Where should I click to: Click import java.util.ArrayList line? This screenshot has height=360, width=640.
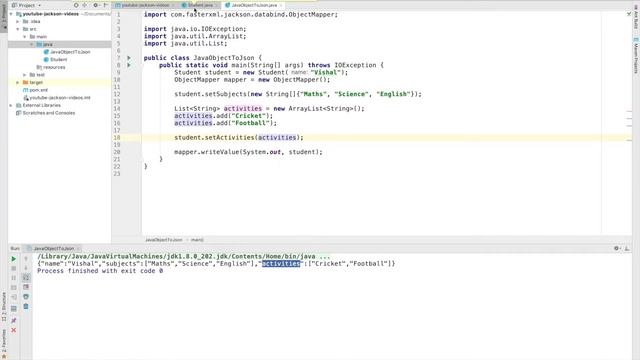(195, 36)
